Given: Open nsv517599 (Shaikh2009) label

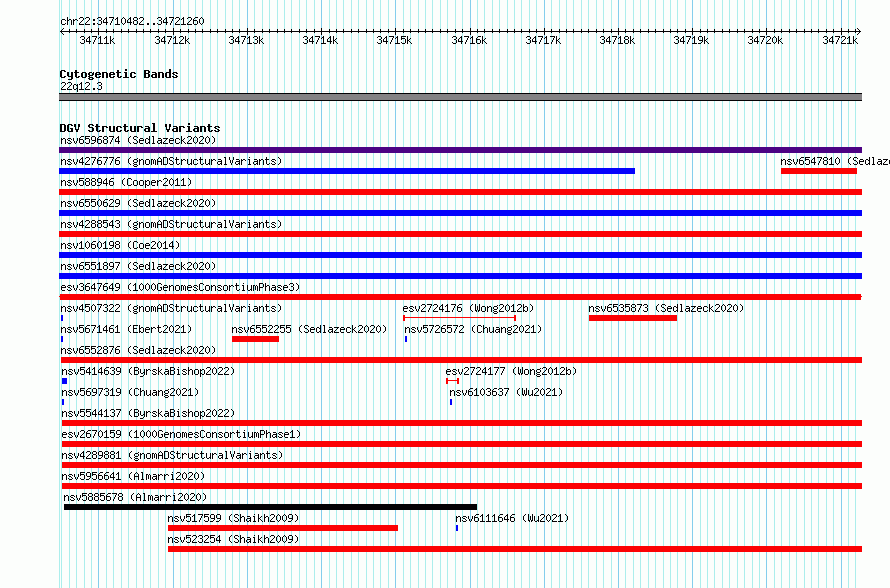Looking at the screenshot, I should 233,518.
